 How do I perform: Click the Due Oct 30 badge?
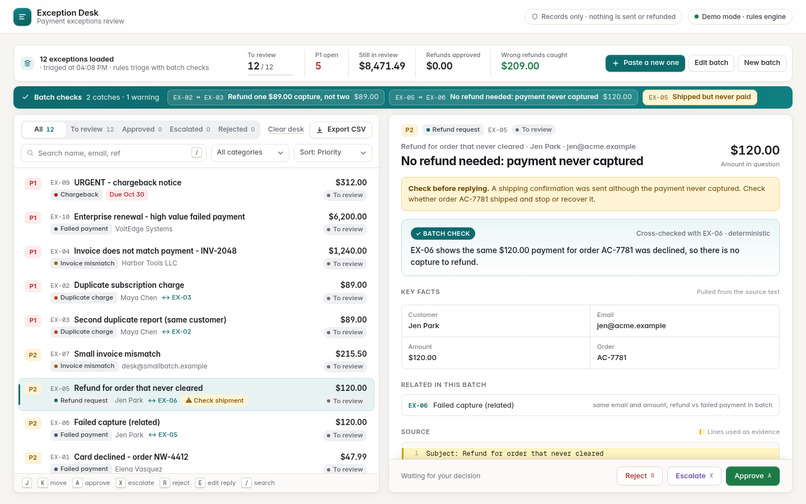point(126,194)
